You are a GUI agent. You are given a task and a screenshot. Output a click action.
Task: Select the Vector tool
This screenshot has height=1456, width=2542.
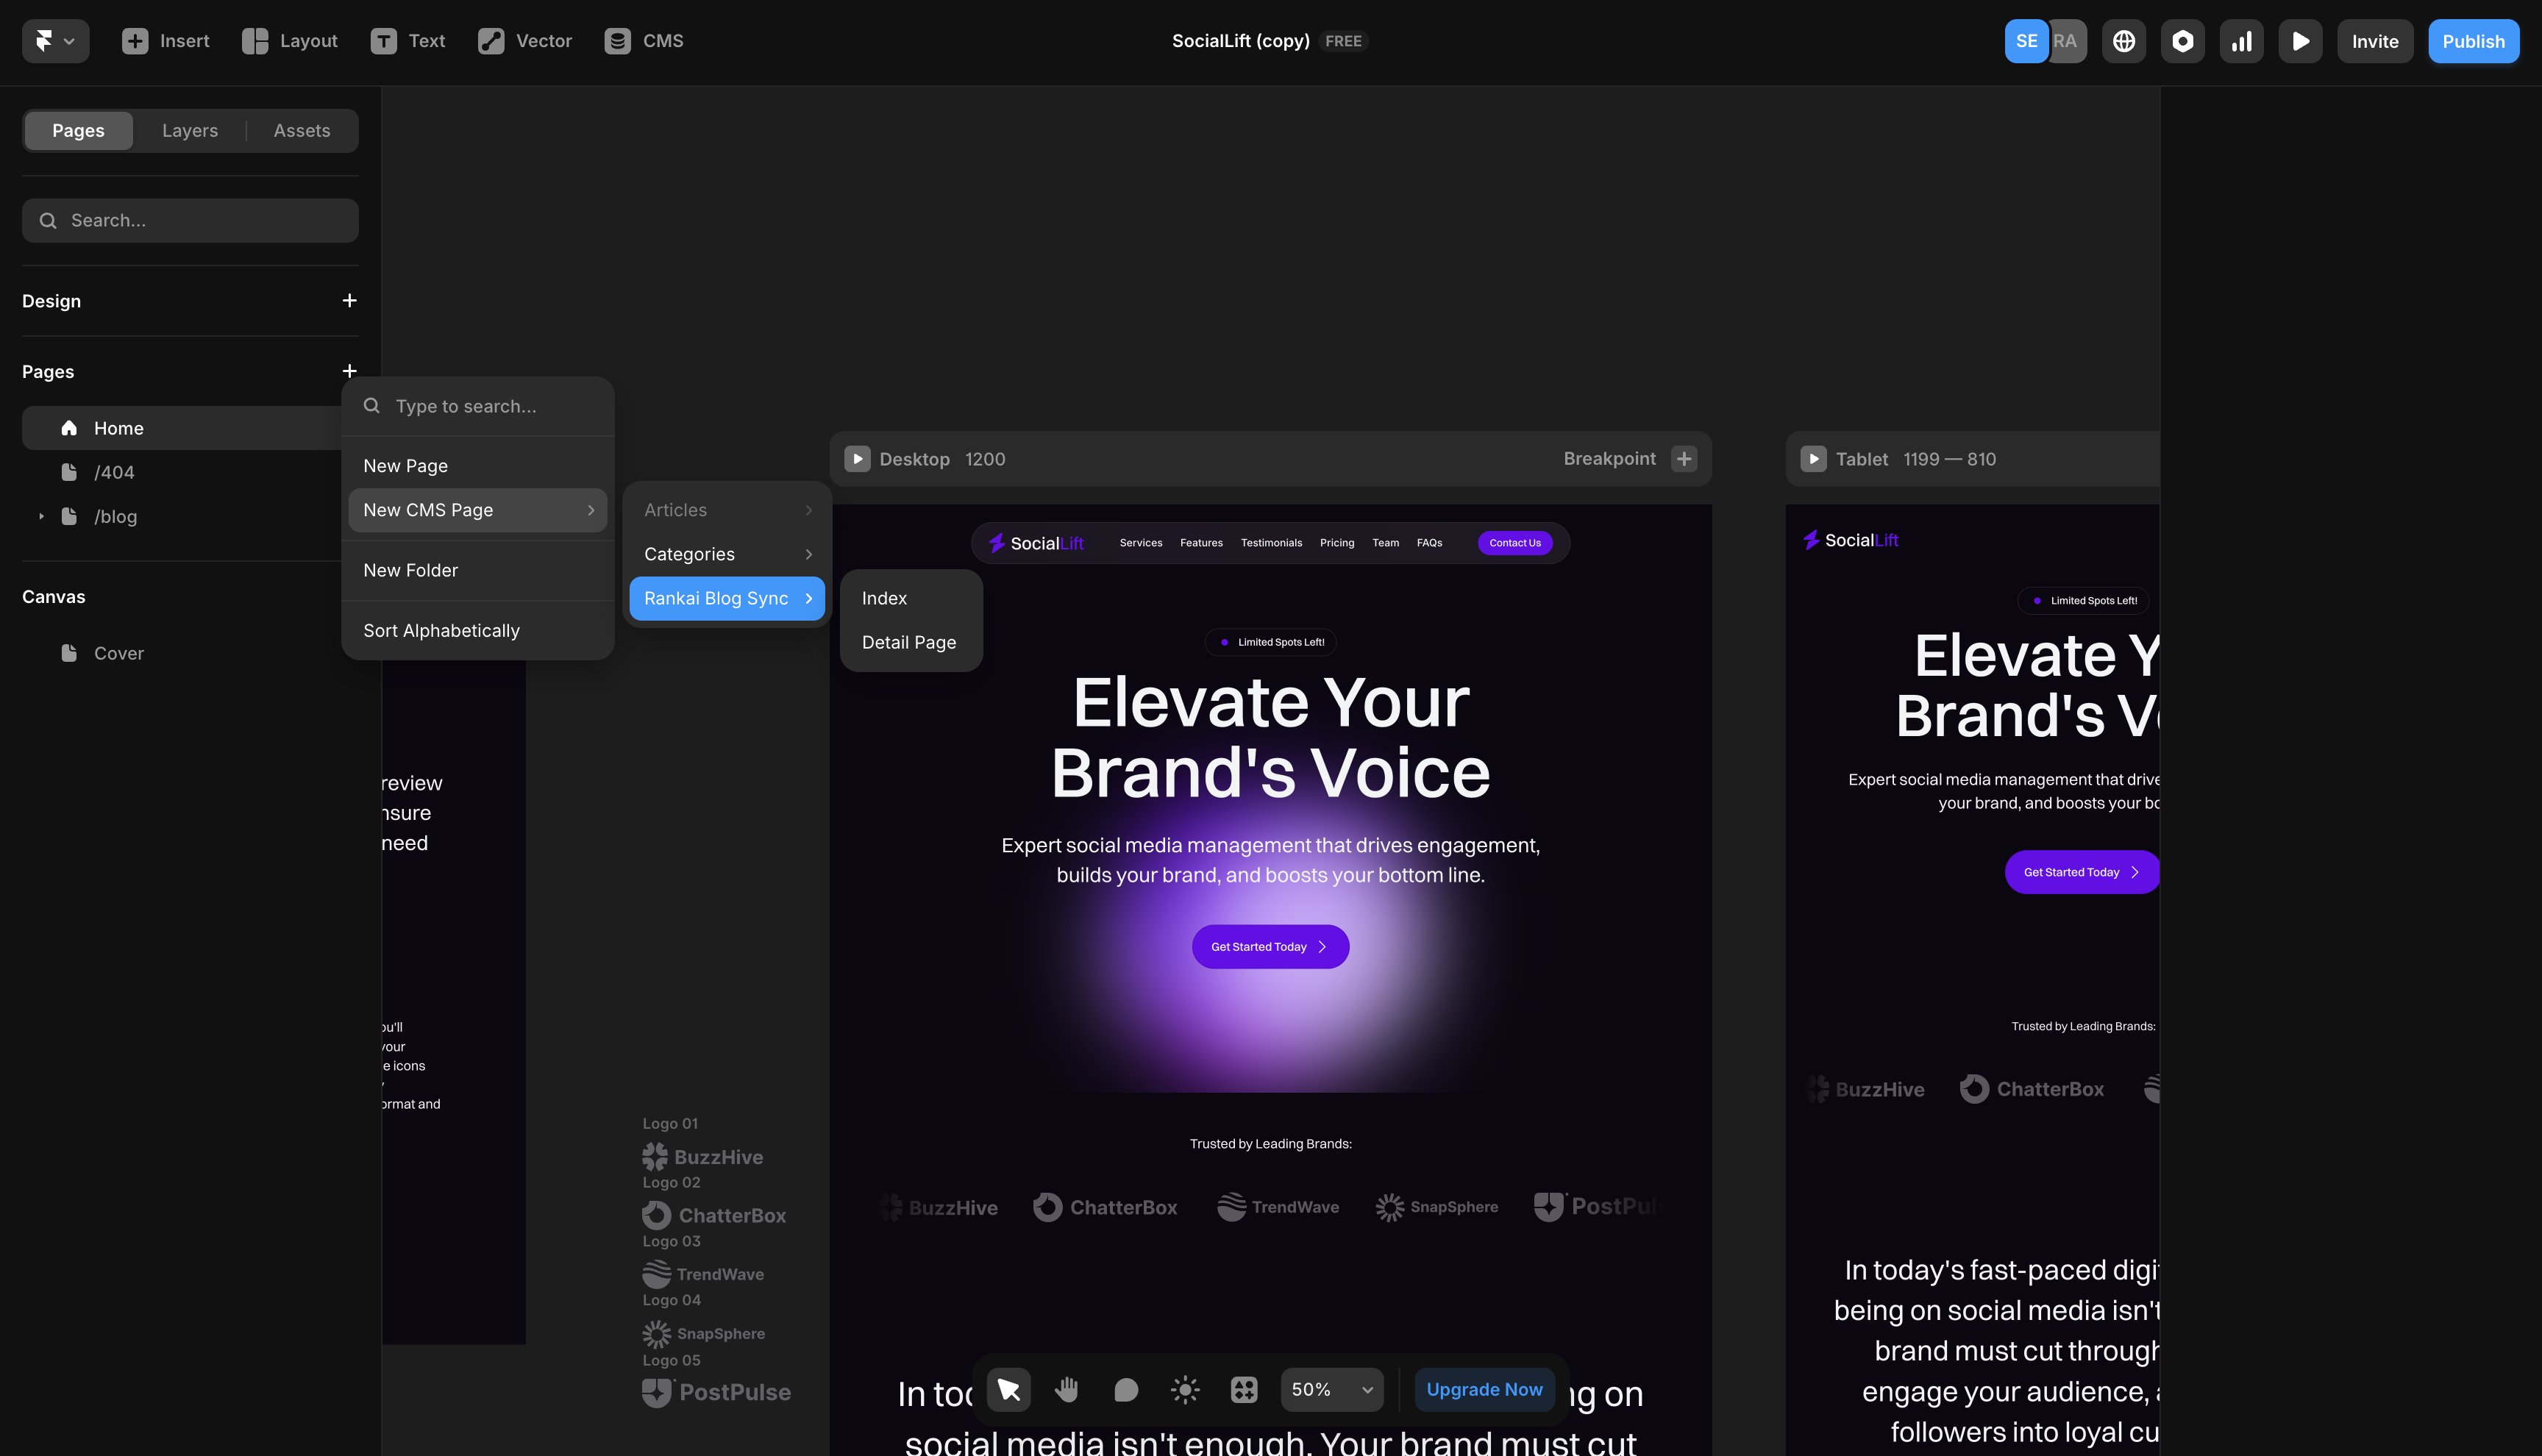tap(524, 41)
